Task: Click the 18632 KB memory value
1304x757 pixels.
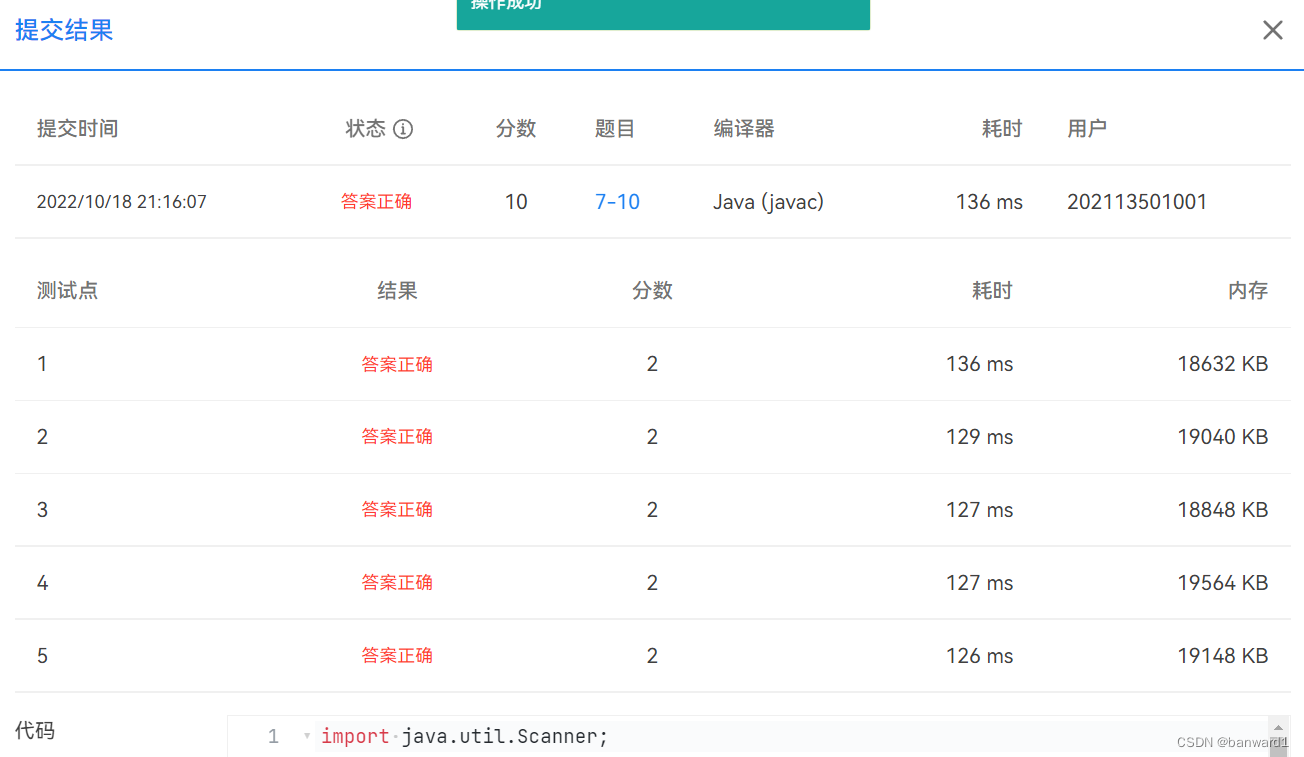Action: 1222,364
